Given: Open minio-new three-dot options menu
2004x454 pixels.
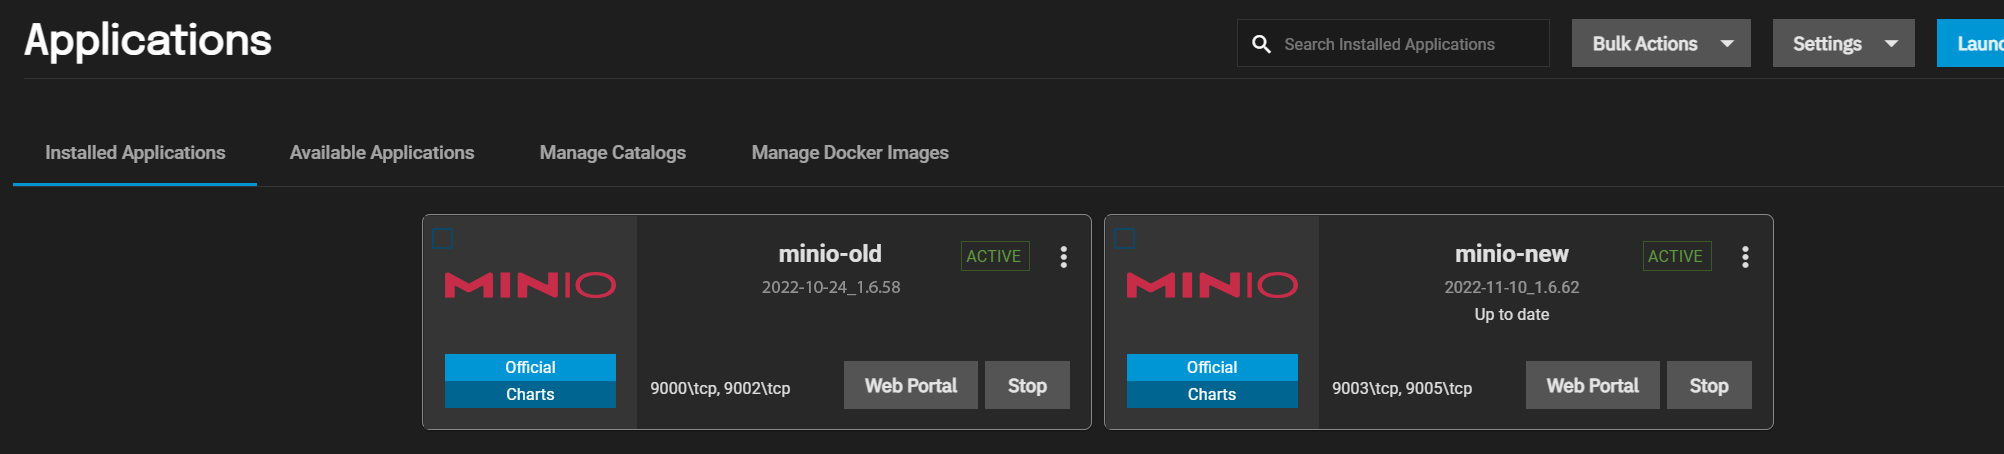Looking at the screenshot, I should (1745, 257).
